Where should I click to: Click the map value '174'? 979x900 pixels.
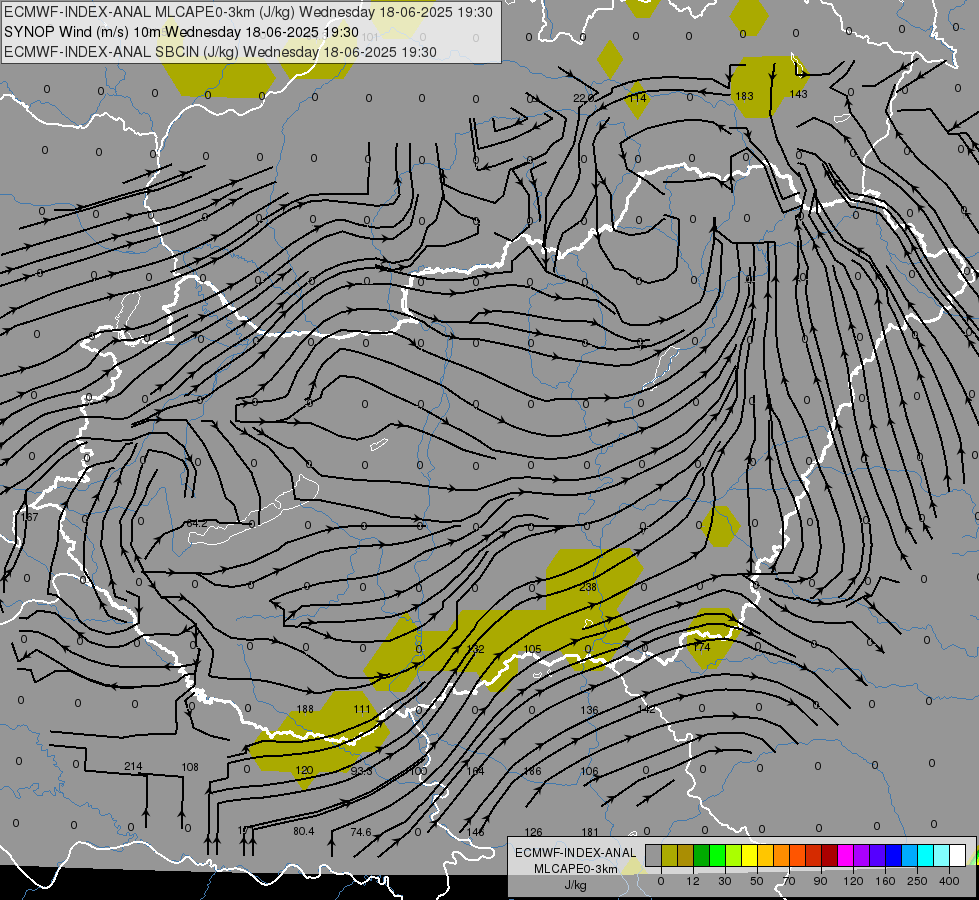coord(702,647)
